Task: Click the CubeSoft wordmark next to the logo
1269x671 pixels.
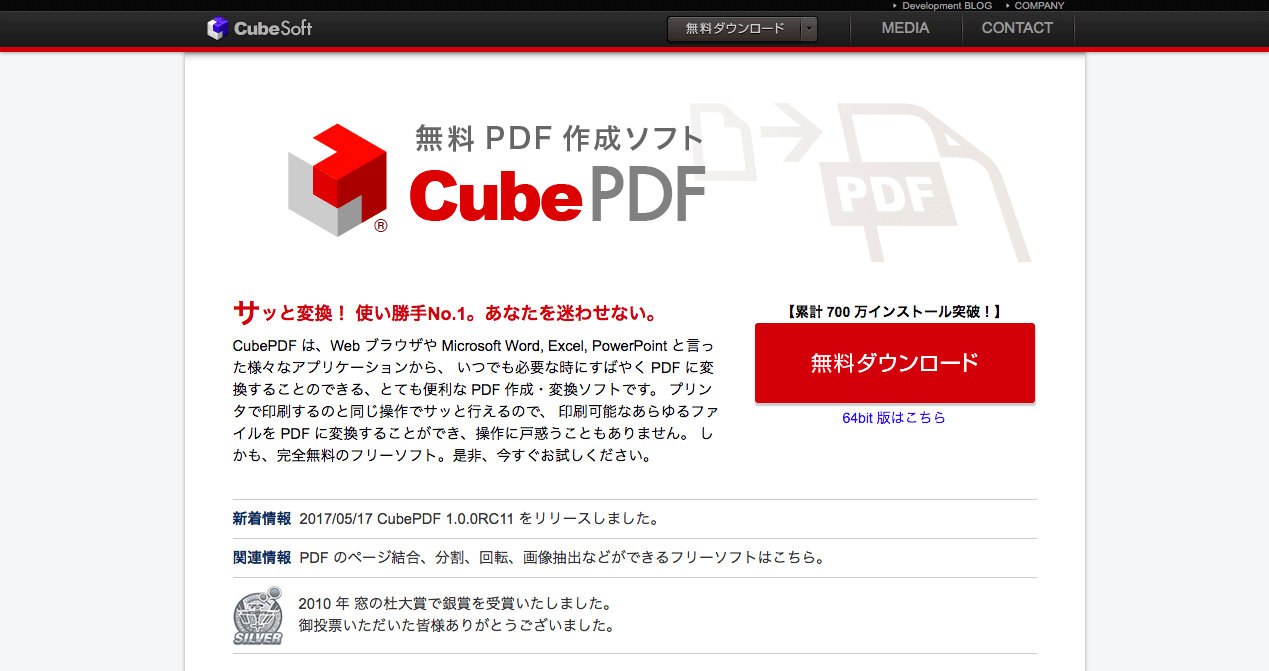Action: [272, 28]
